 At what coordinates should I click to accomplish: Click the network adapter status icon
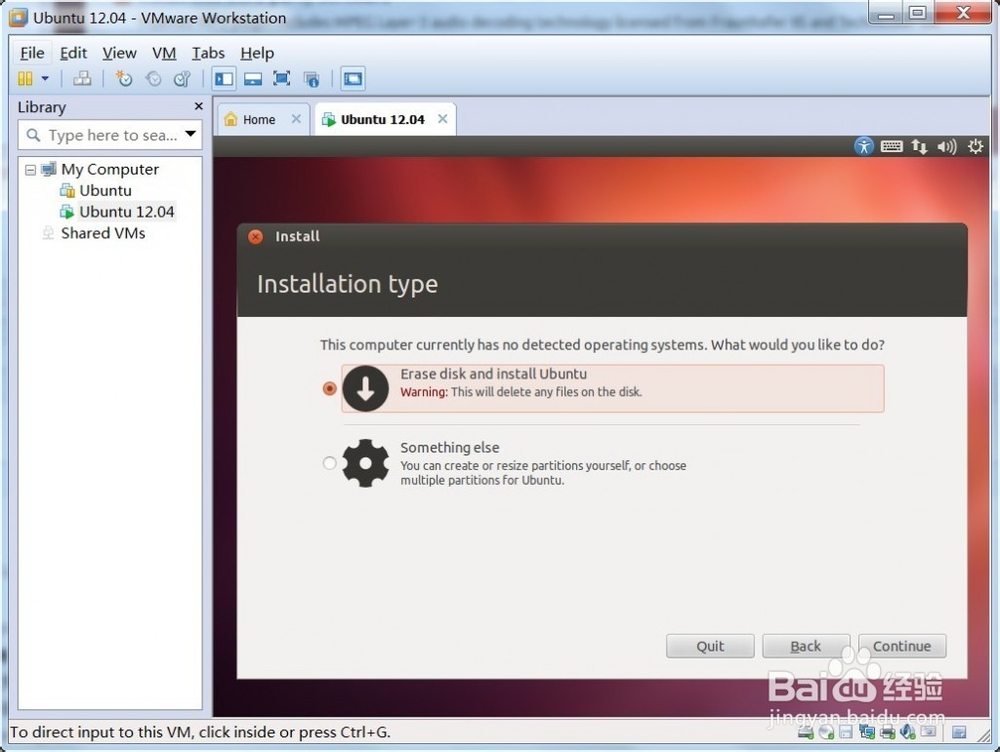tap(867, 732)
